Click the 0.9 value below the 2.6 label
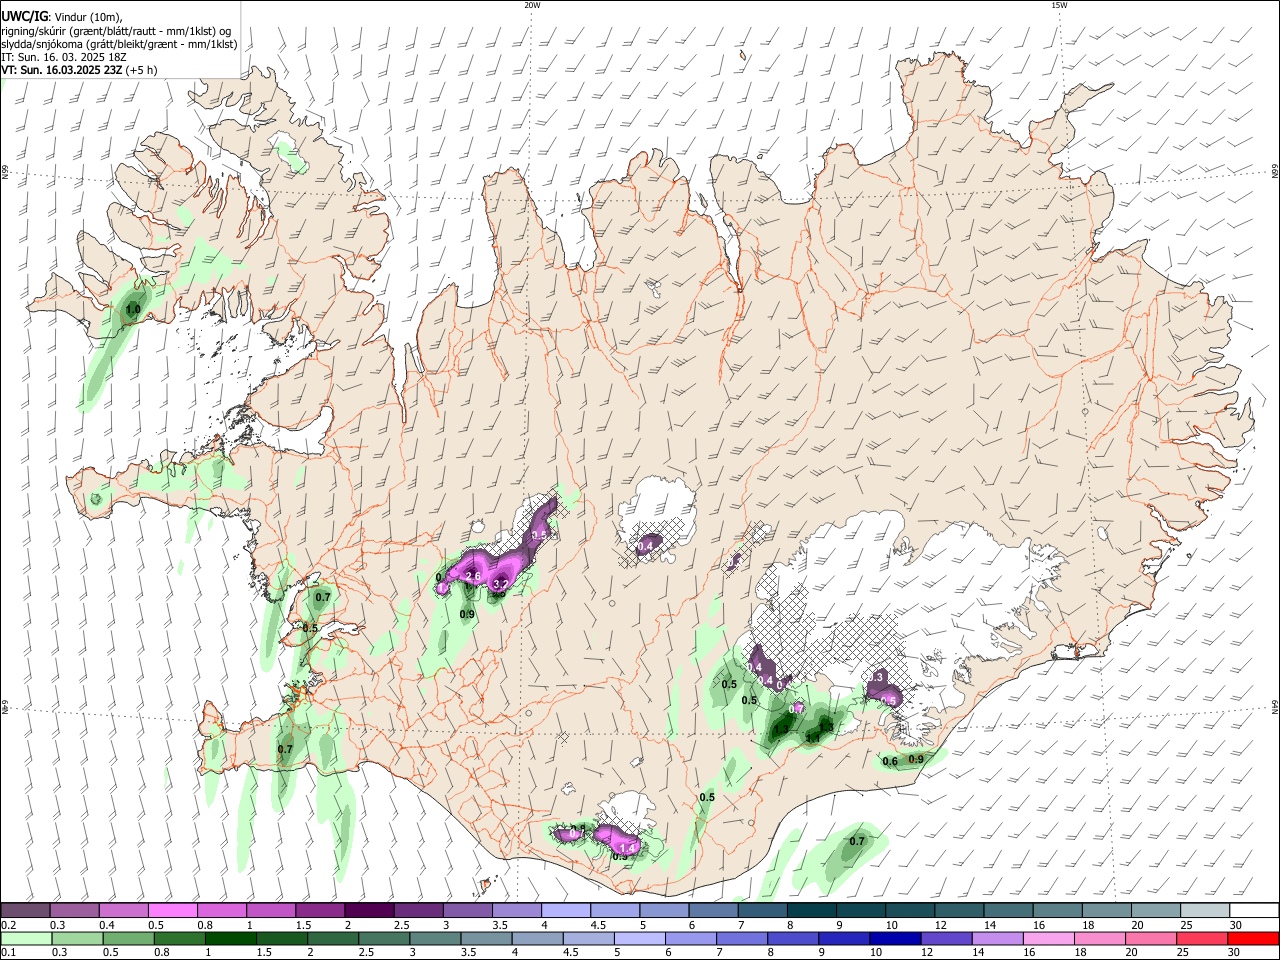The width and height of the screenshot is (1280, 960). click(467, 614)
